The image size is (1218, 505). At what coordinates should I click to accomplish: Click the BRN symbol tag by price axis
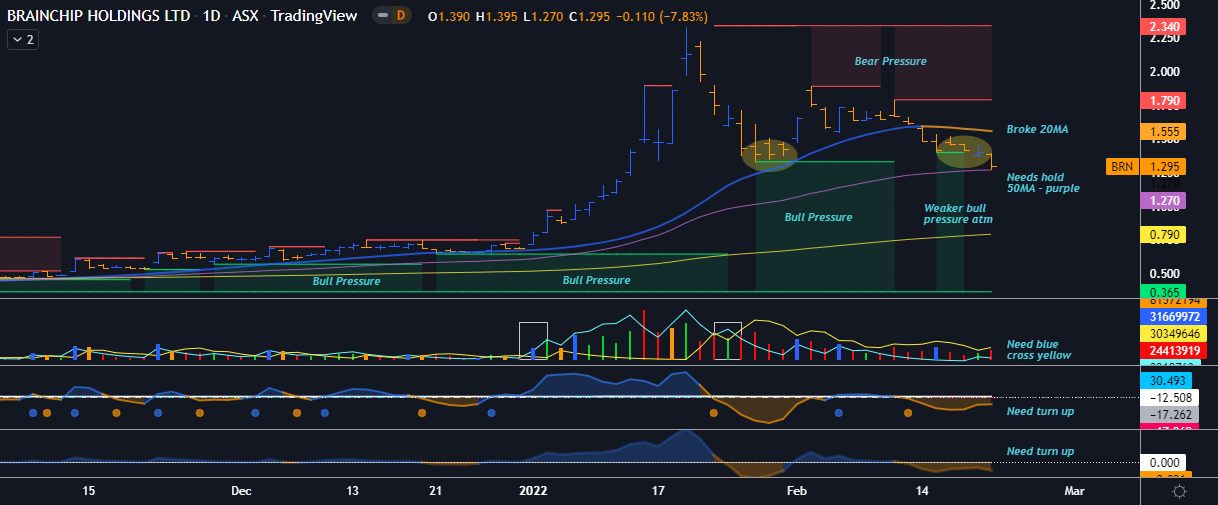point(1121,167)
